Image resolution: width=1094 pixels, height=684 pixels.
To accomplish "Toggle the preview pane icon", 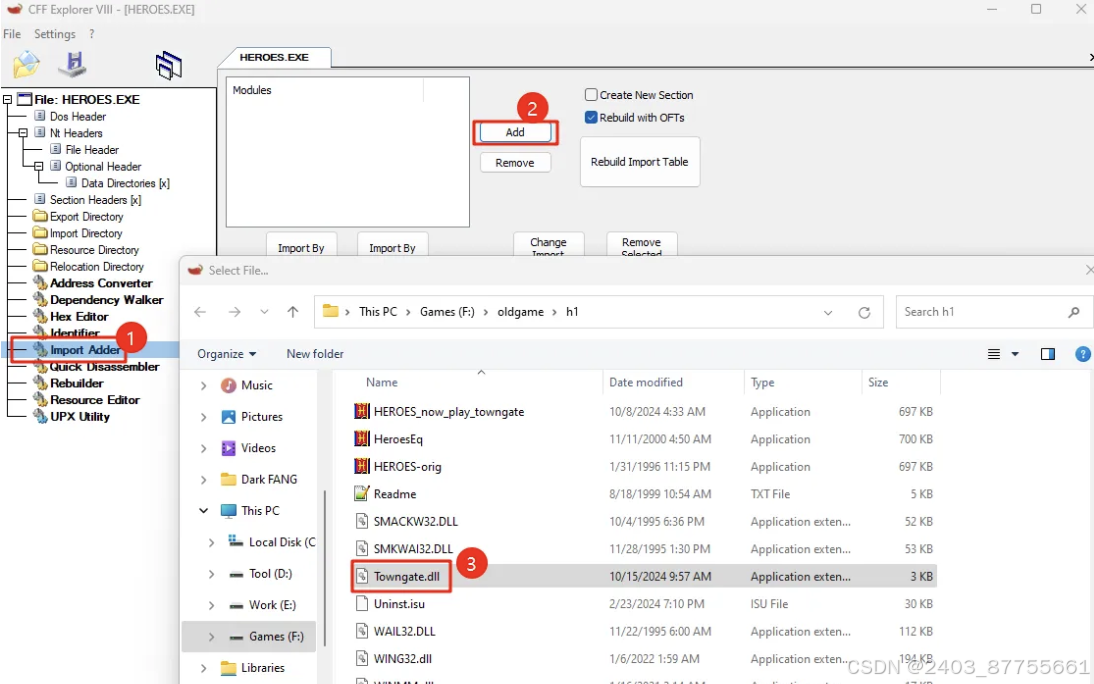I will pyautogui.click(x=1047, y=354).
